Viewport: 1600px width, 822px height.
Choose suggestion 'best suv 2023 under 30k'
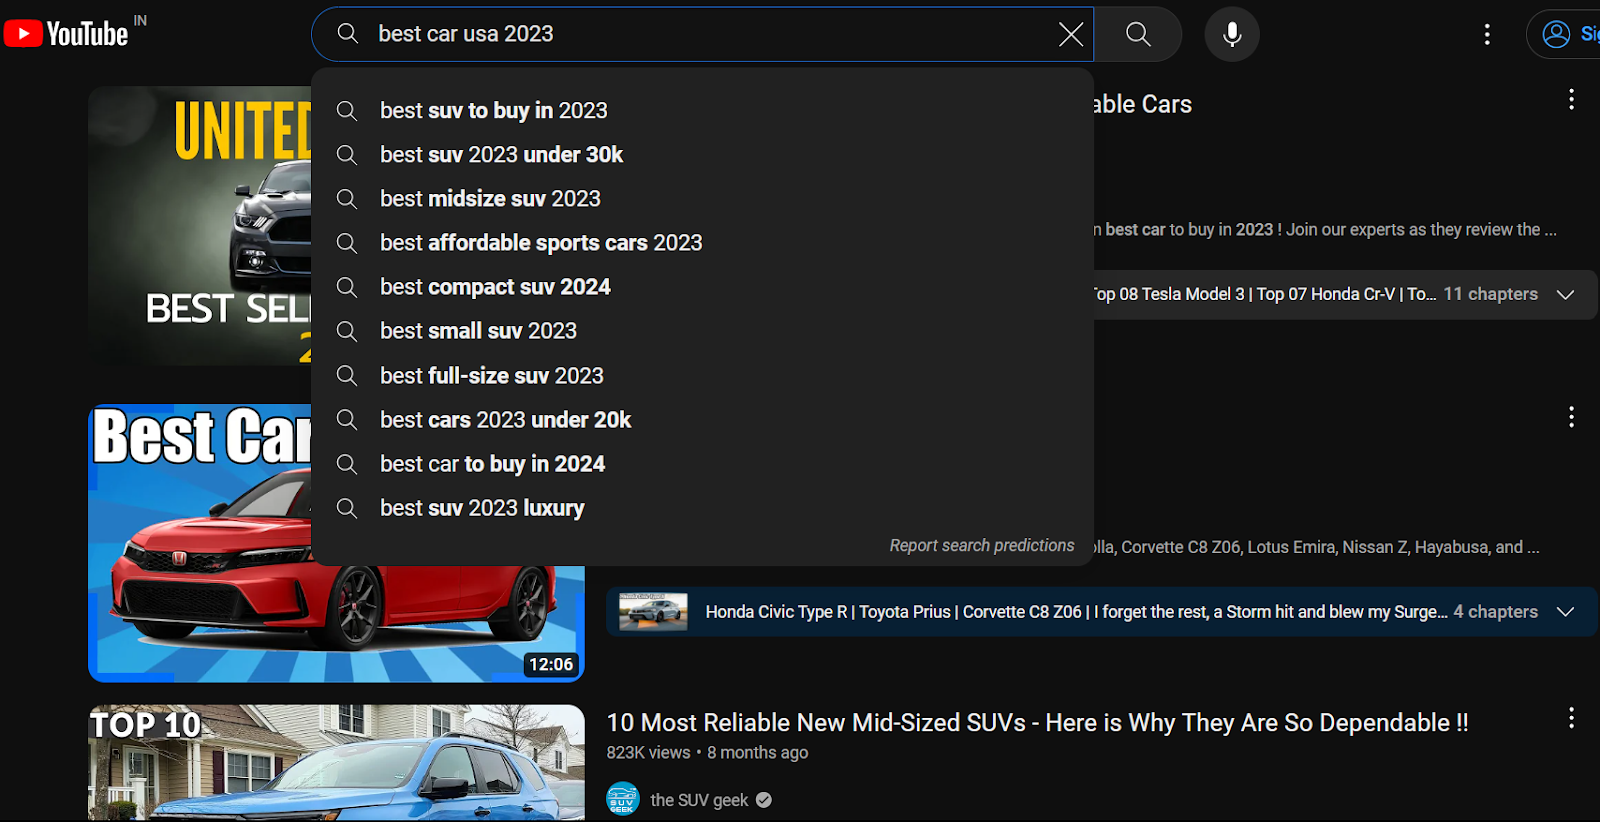coord(702,154)
